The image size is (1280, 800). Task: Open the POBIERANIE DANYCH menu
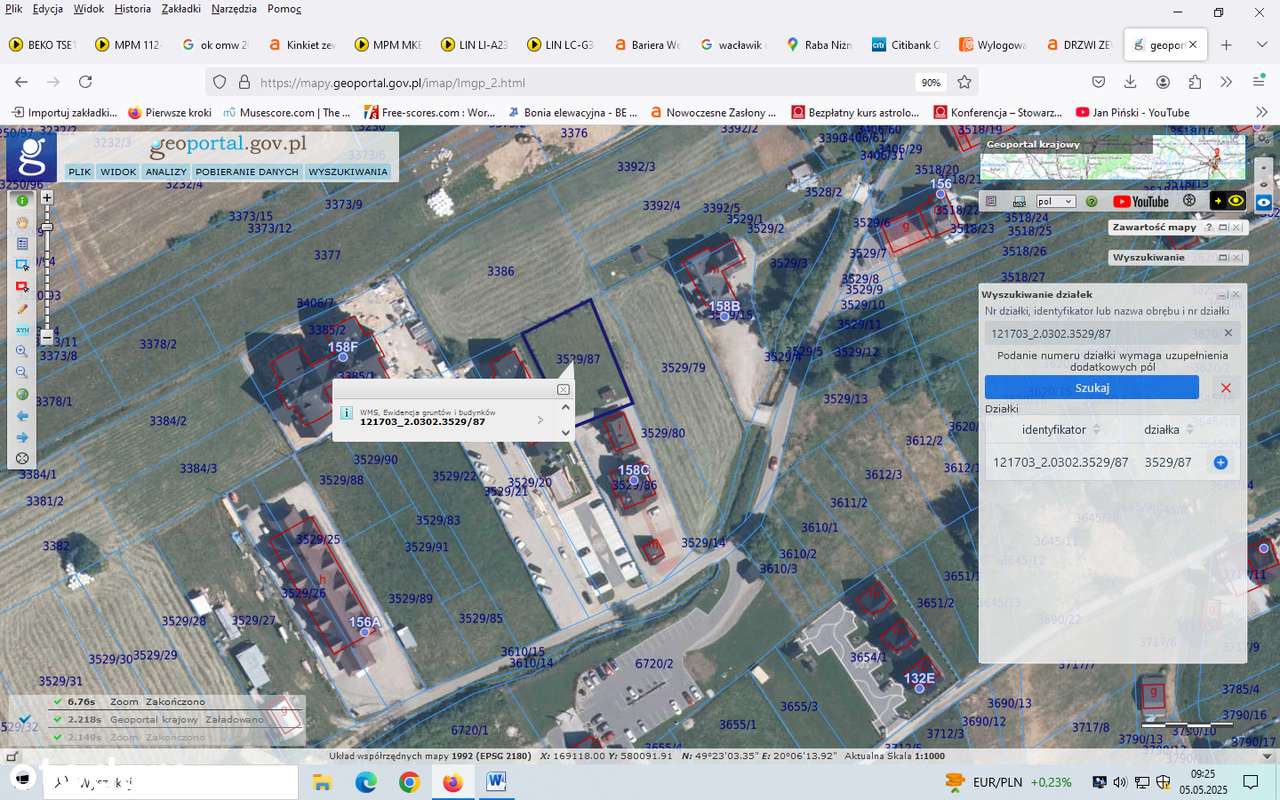(247, 172)
